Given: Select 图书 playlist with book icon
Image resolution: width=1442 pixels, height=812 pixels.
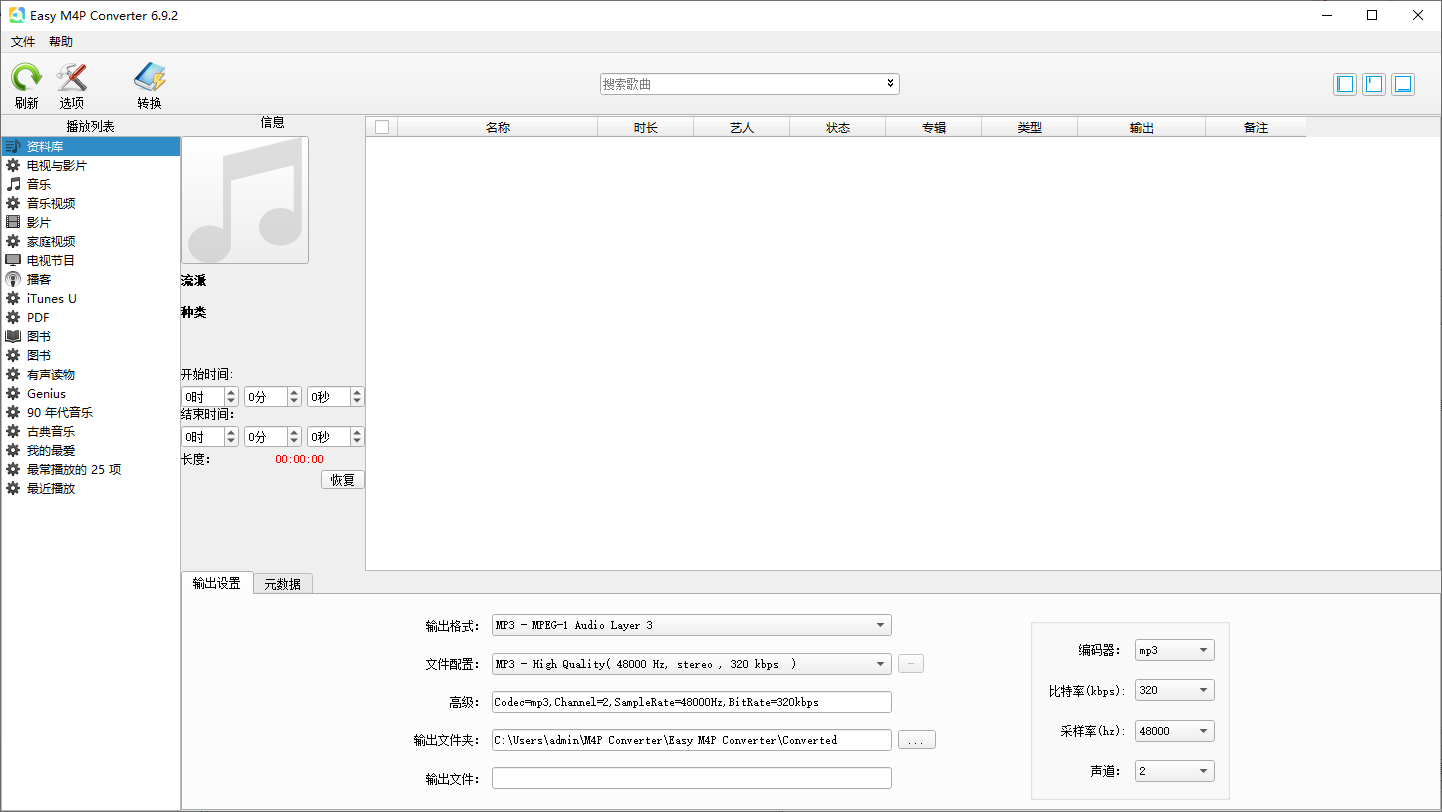Looking at the screenshot, I should tap(91, 336).
